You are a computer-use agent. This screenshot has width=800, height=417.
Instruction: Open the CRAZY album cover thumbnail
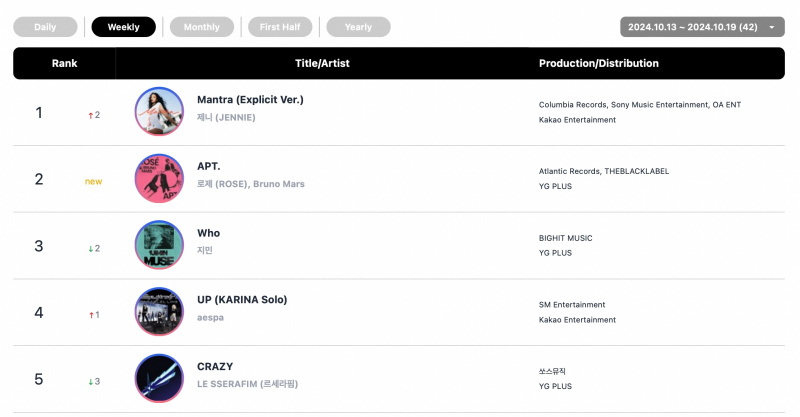coord(159,378)
